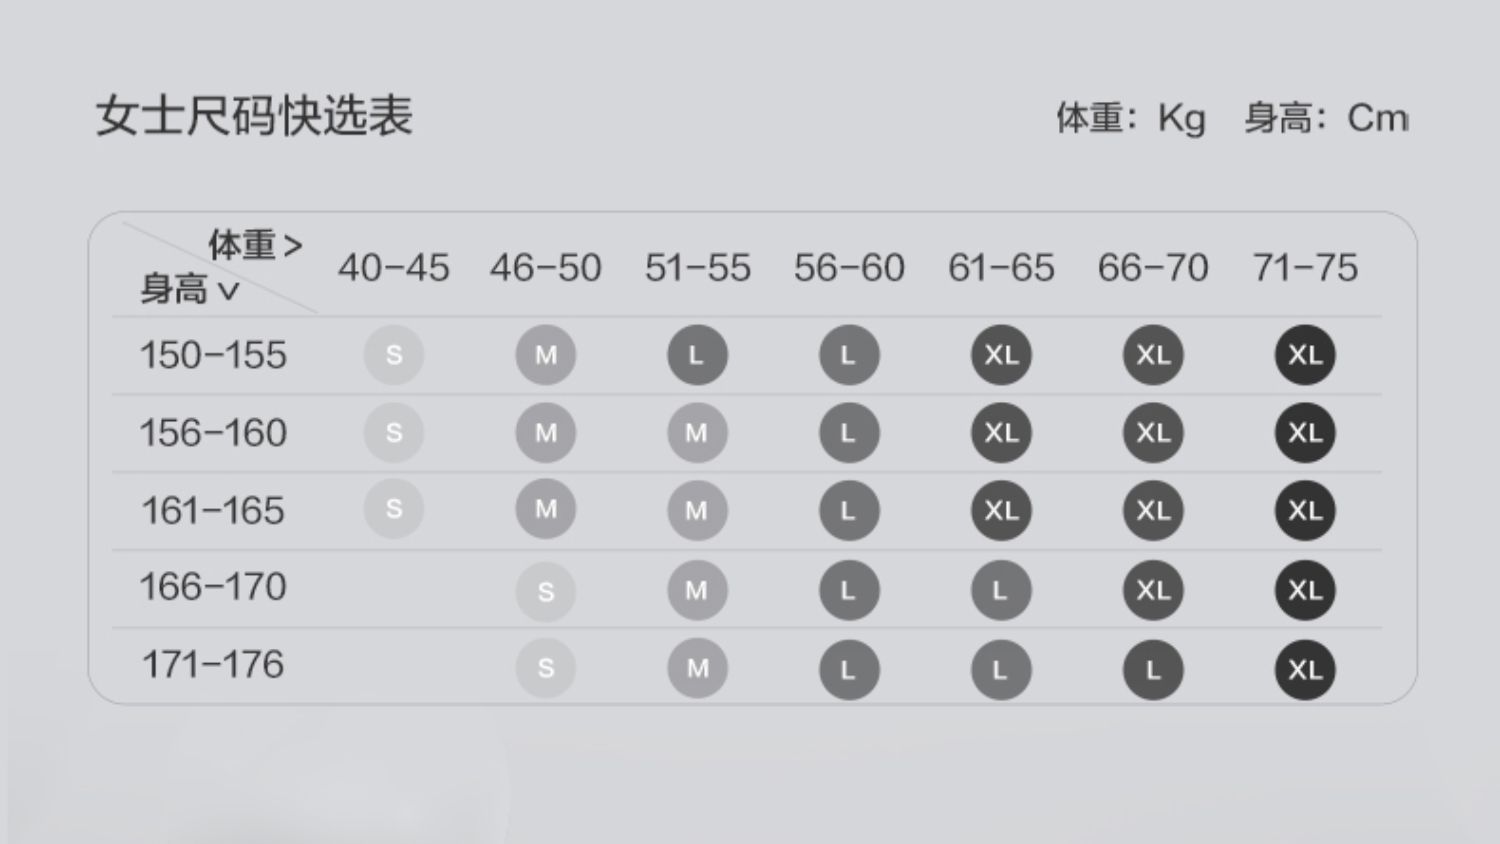Choose L badge for height 166-170, weight 61-65
This screenshot has width=1500, height=844.
coord(1001,591)
